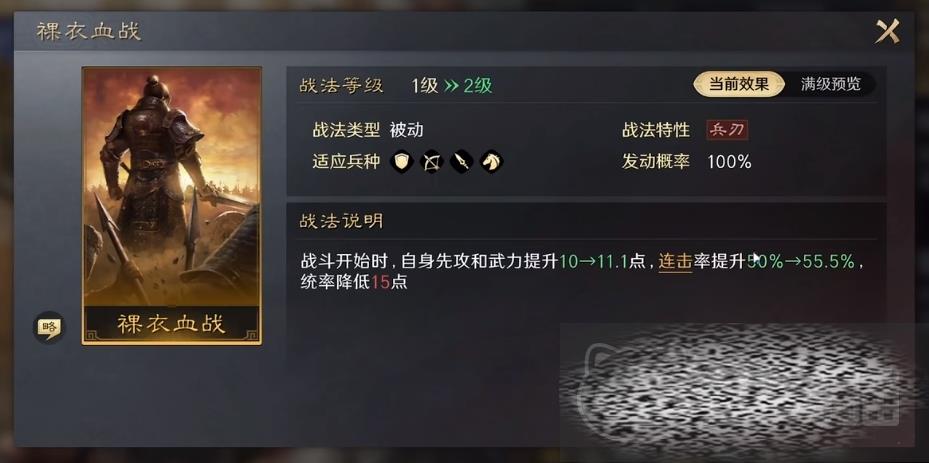This screenshot has height=463, width=929.
Task: Tap the 兵刃 trait tag
Action: [727, 130]
